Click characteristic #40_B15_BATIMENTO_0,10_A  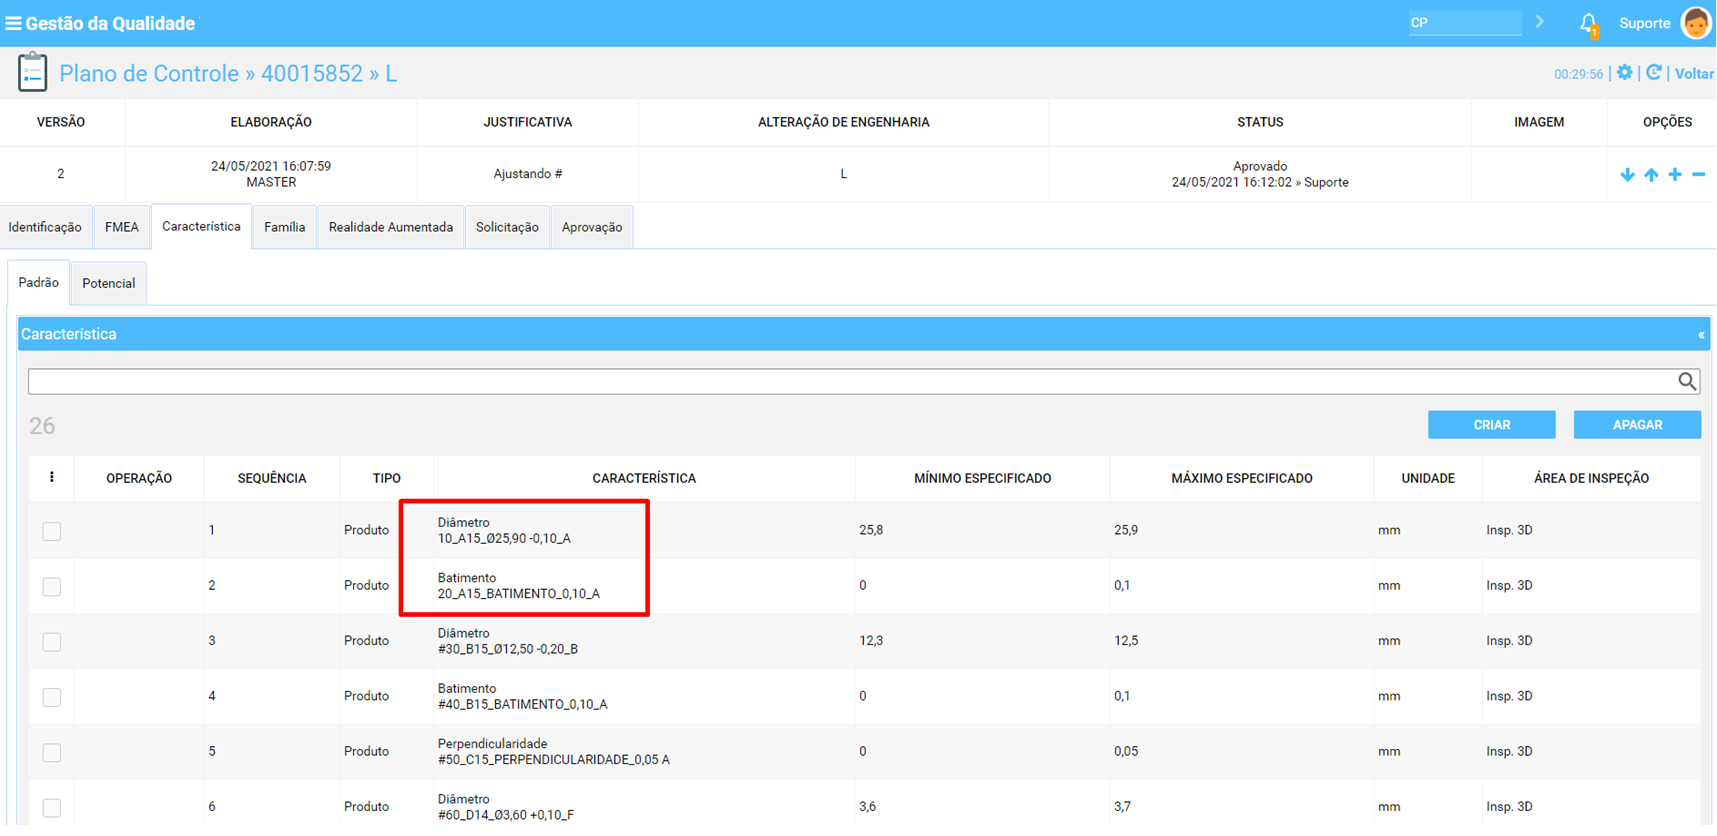pos(522,704)
